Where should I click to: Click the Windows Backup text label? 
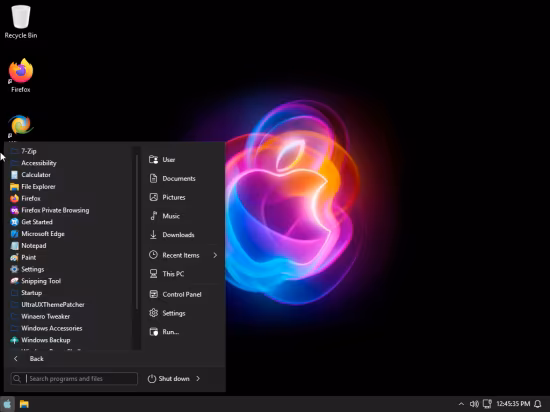(x=46, y=340)
